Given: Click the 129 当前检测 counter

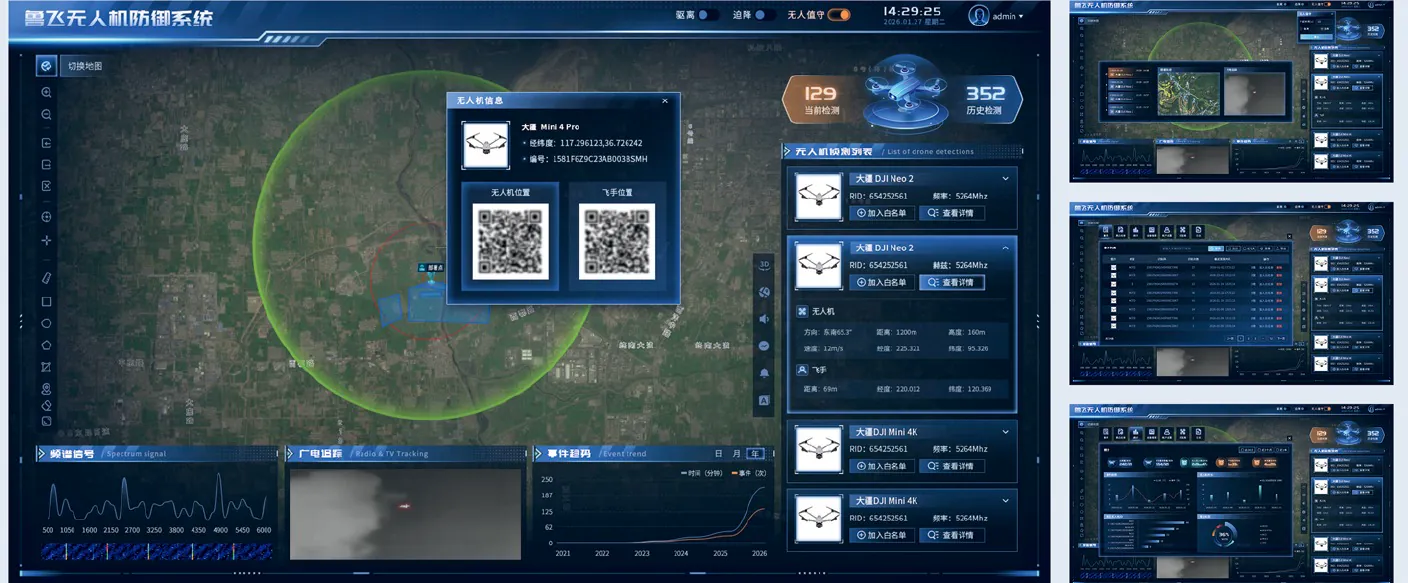Looking at the screenshot, I should click(x=821, y=99).
